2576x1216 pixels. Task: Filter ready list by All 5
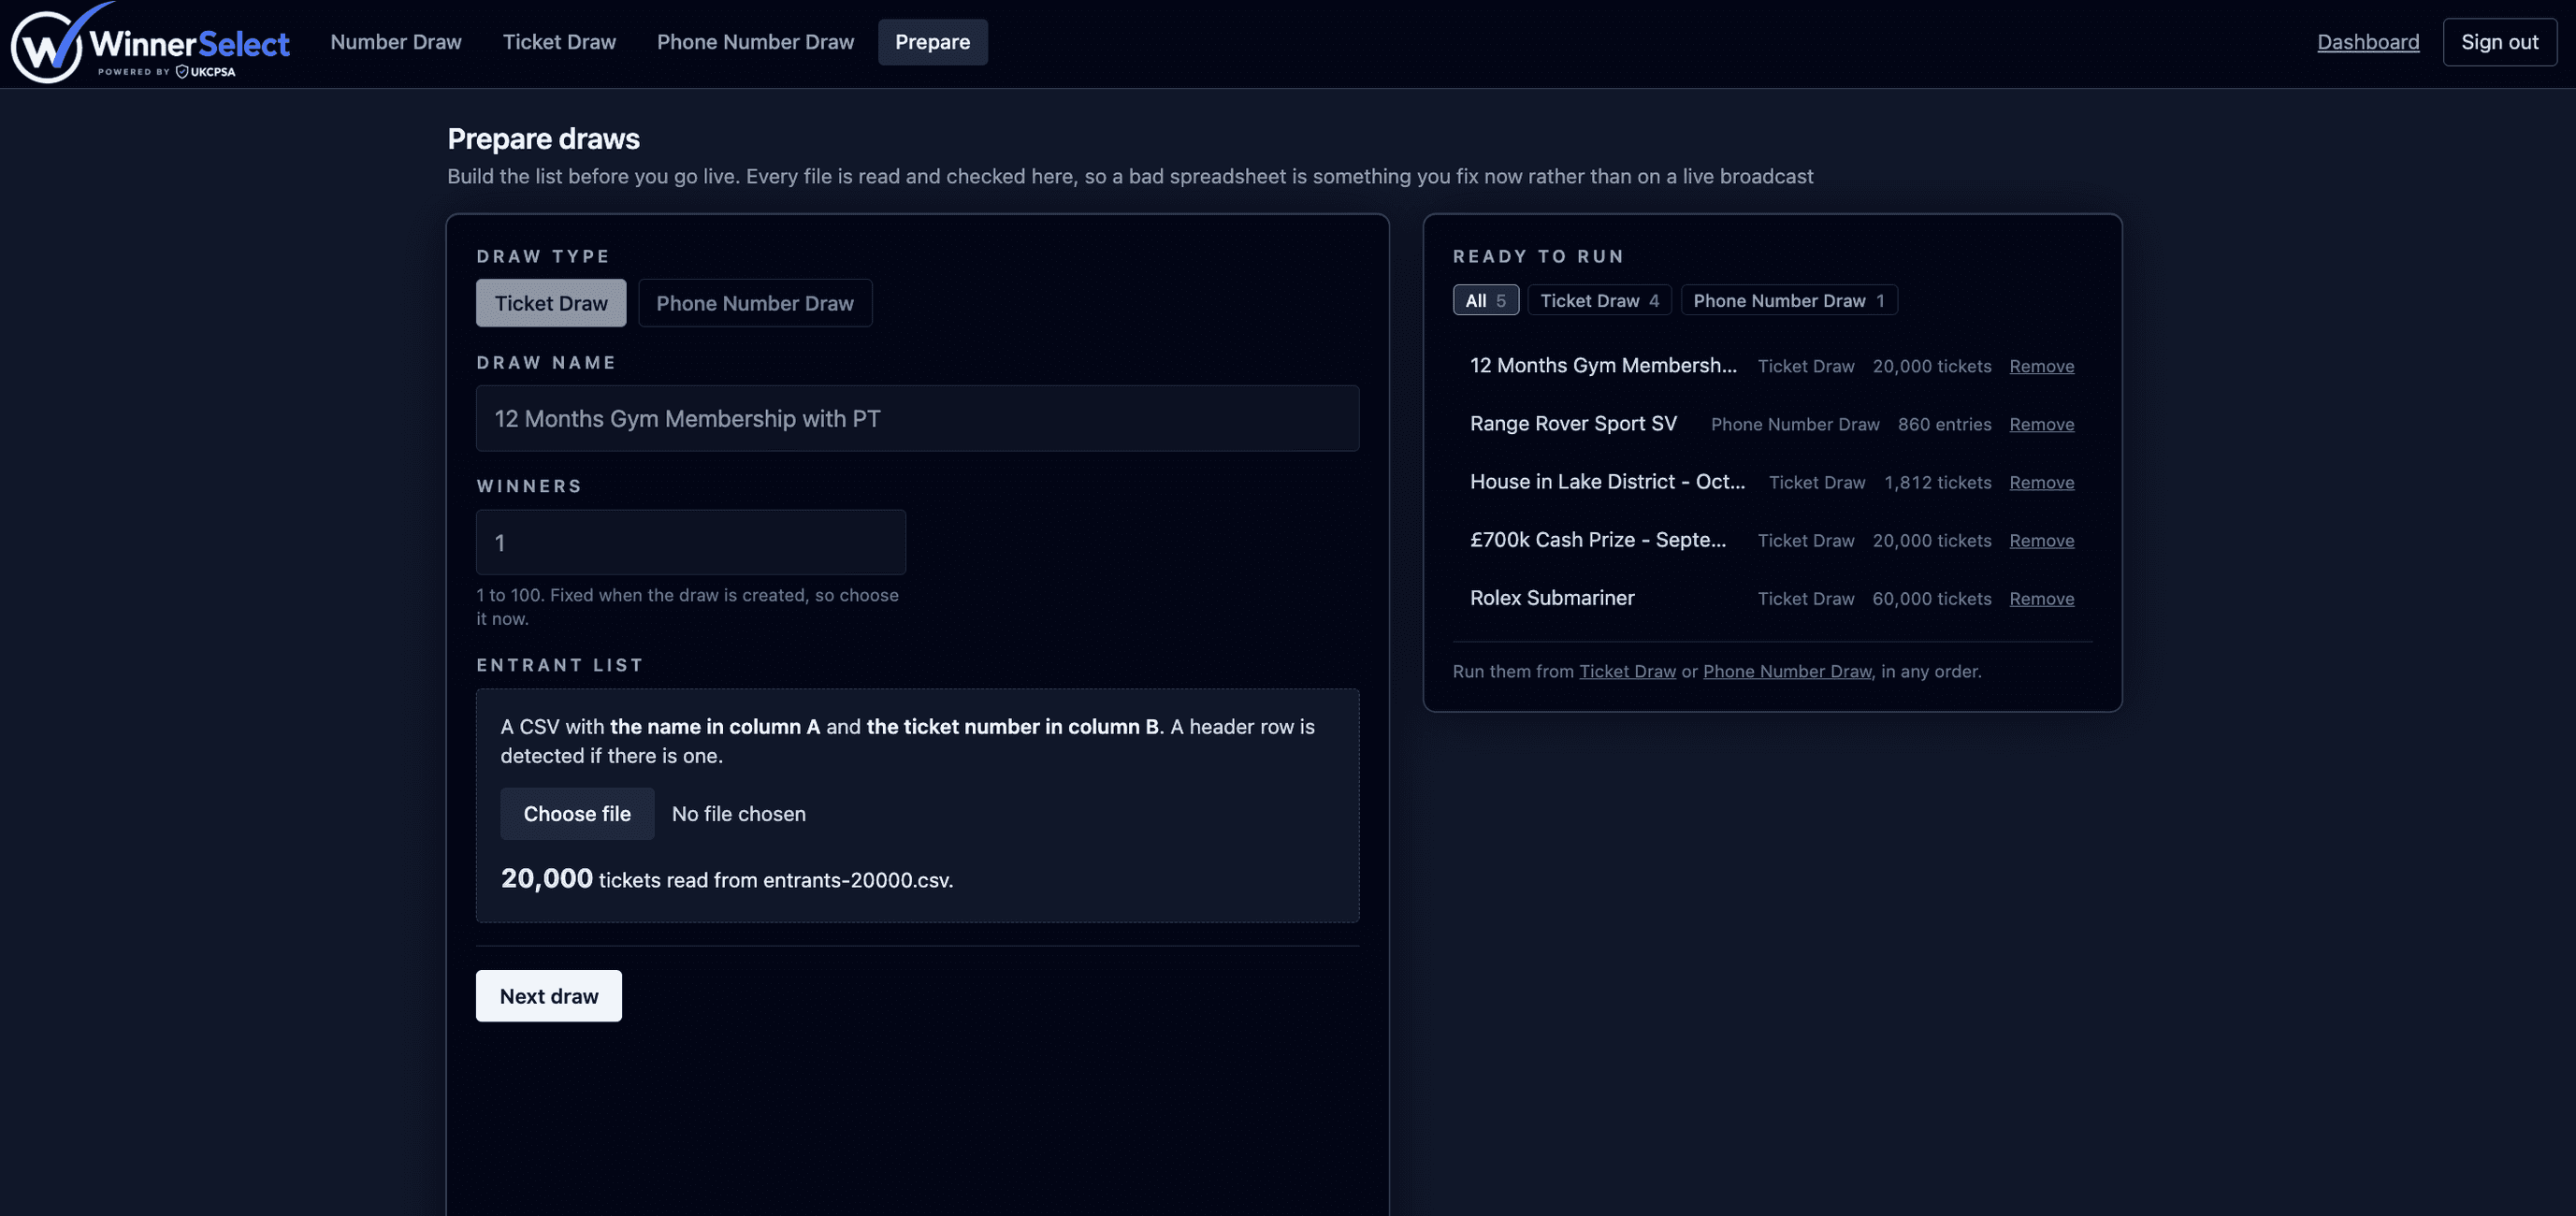(1485, 300)
